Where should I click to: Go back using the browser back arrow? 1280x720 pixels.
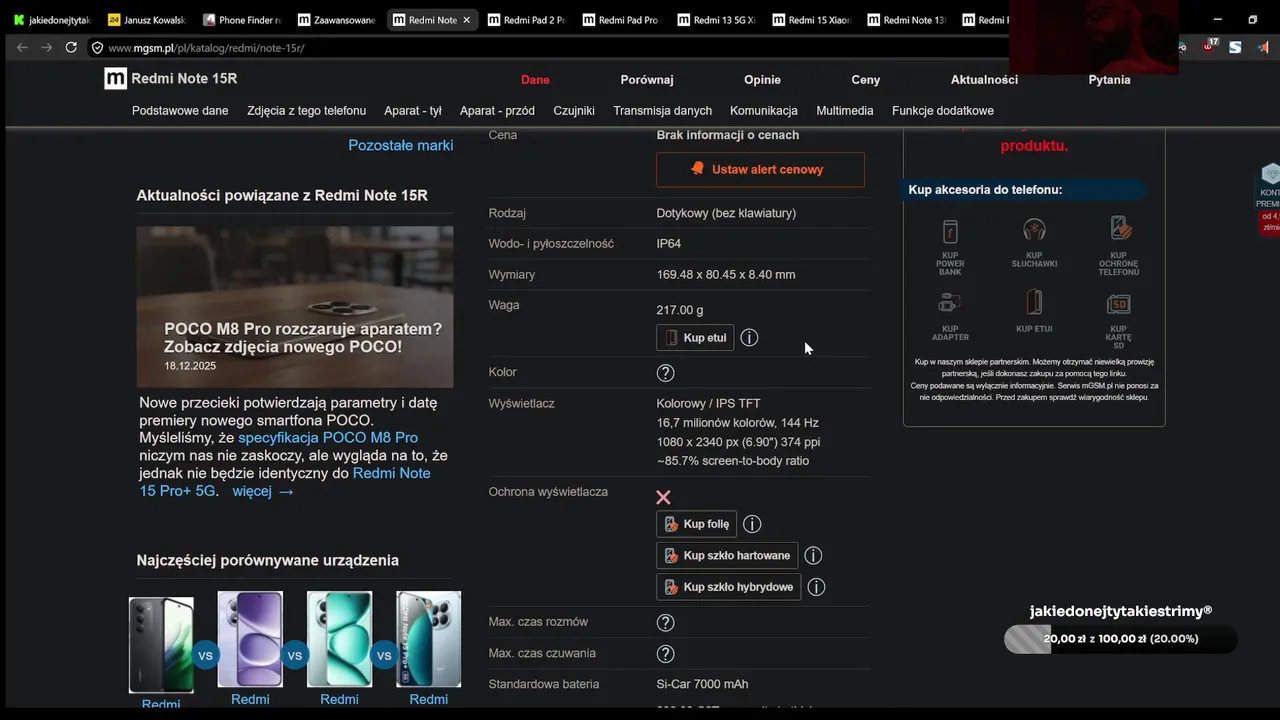click(22, 47)
